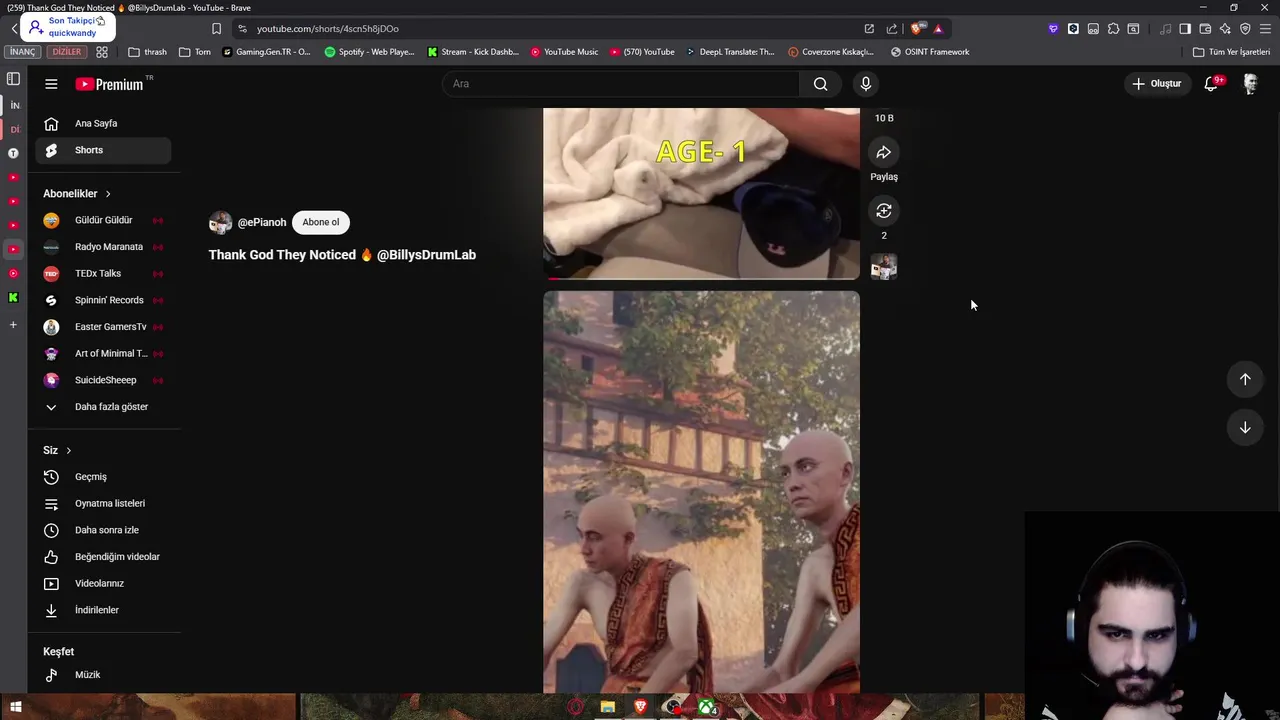Open File Explorer on taskbar
Viewport: 1280px width, 720px height.
(x=607, y=708)
